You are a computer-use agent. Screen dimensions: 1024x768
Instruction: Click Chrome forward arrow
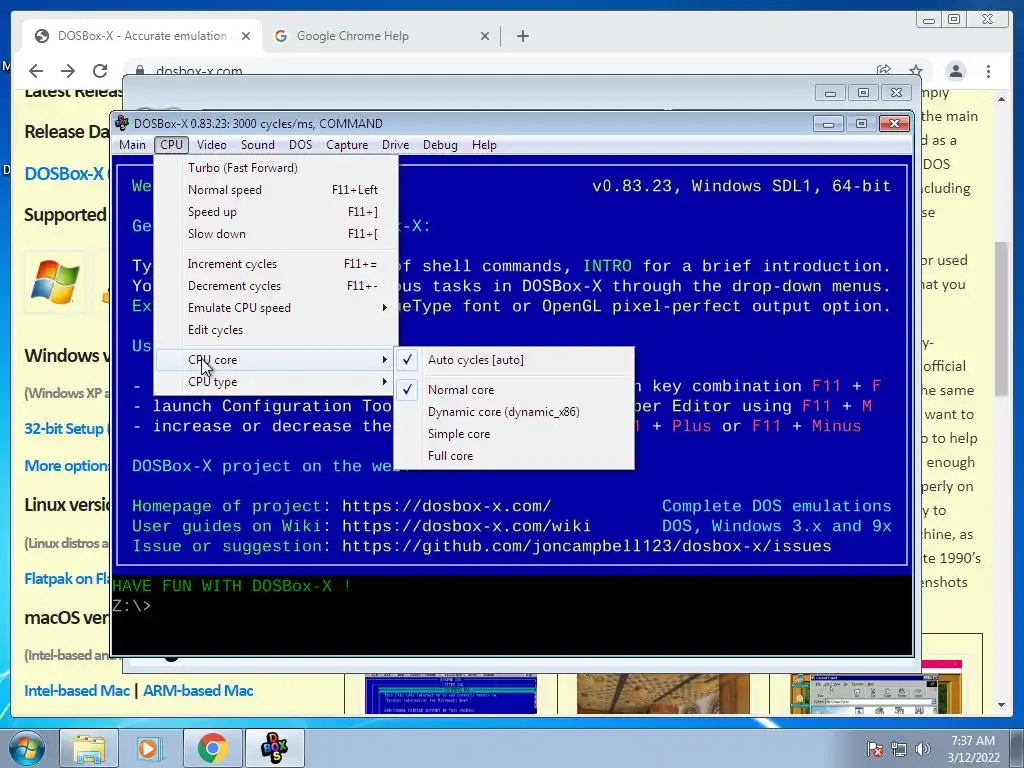[x=68, y=71]
